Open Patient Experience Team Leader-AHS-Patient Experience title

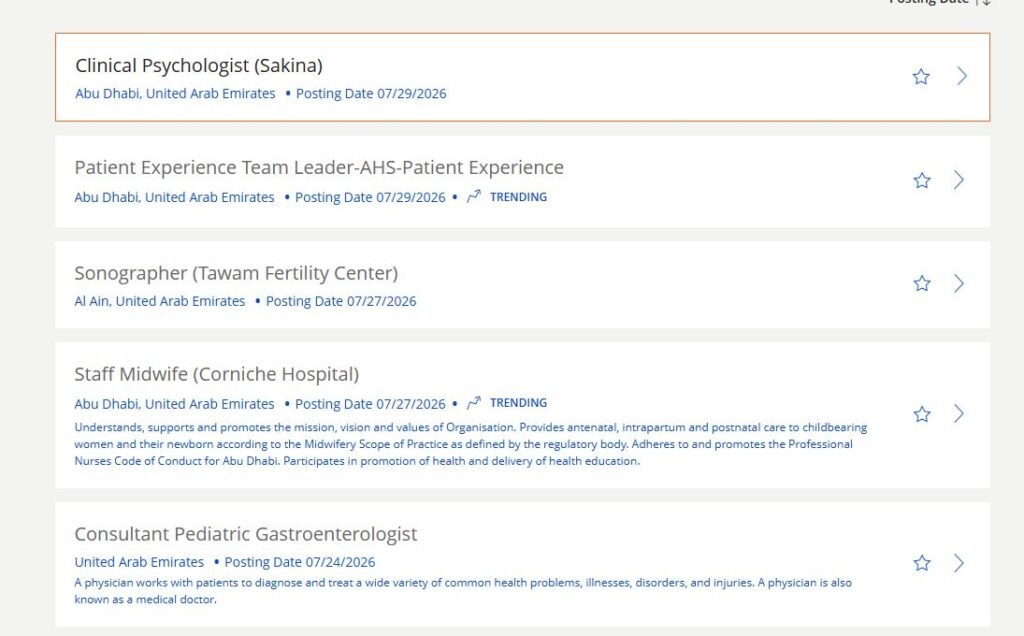click(319, 168)
